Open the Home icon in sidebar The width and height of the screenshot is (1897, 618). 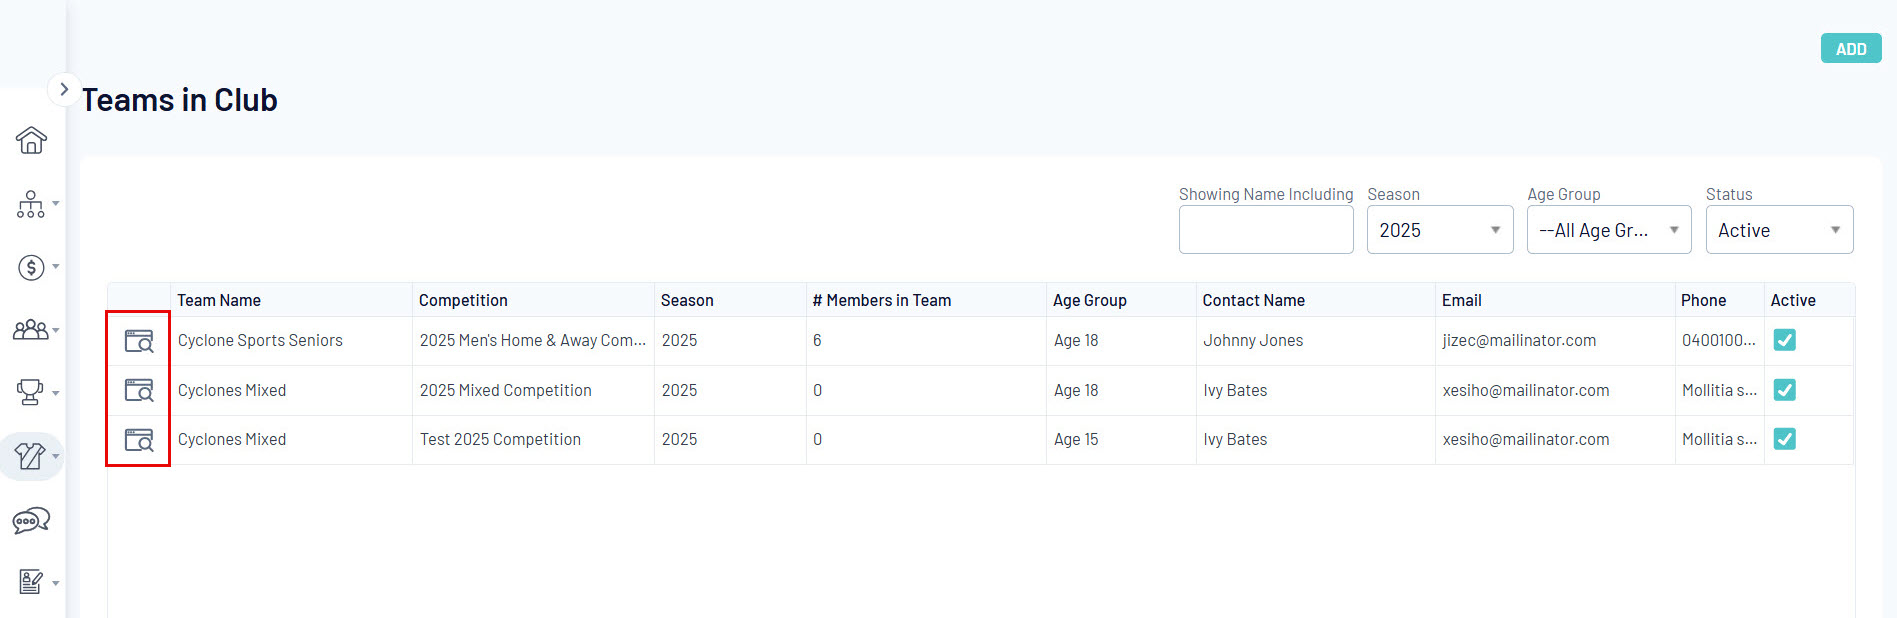coord(31,140)
